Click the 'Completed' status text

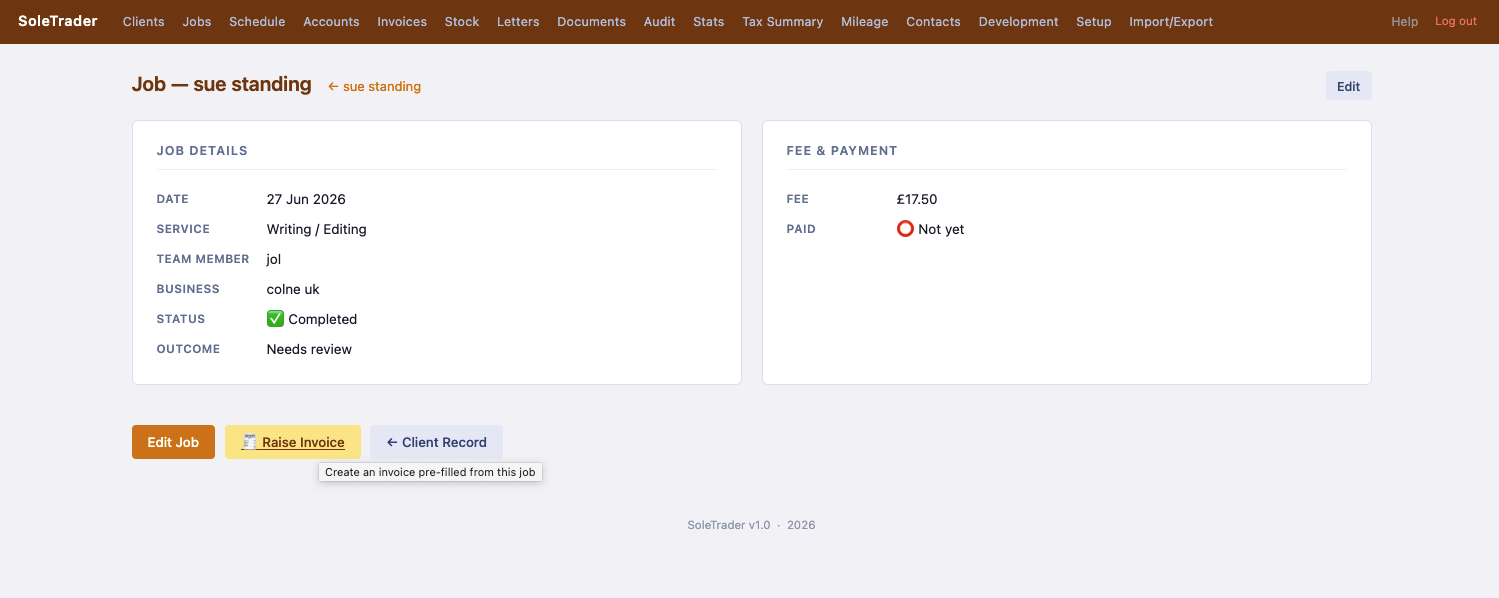click(322, 319)
